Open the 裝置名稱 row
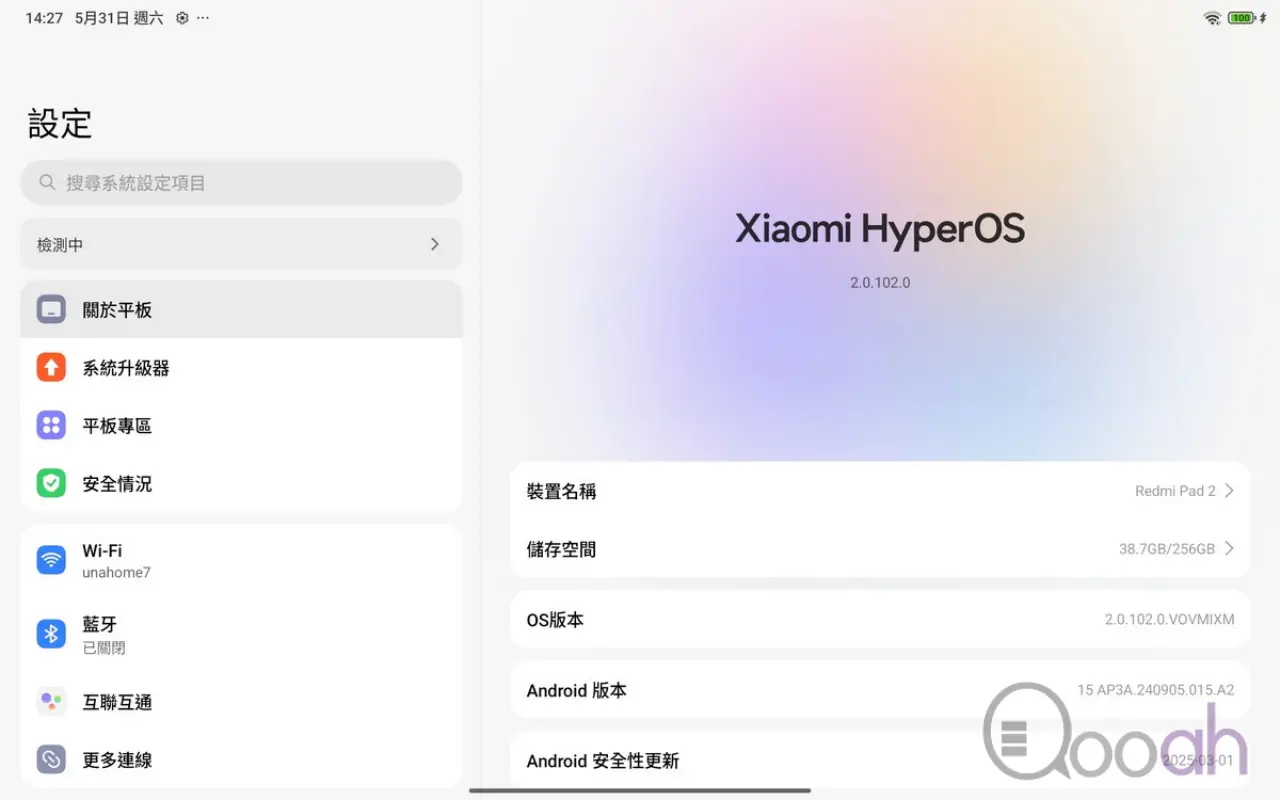Image resolution: width=1280 pixels, height=800 pixels. click(x=880, y=491)
